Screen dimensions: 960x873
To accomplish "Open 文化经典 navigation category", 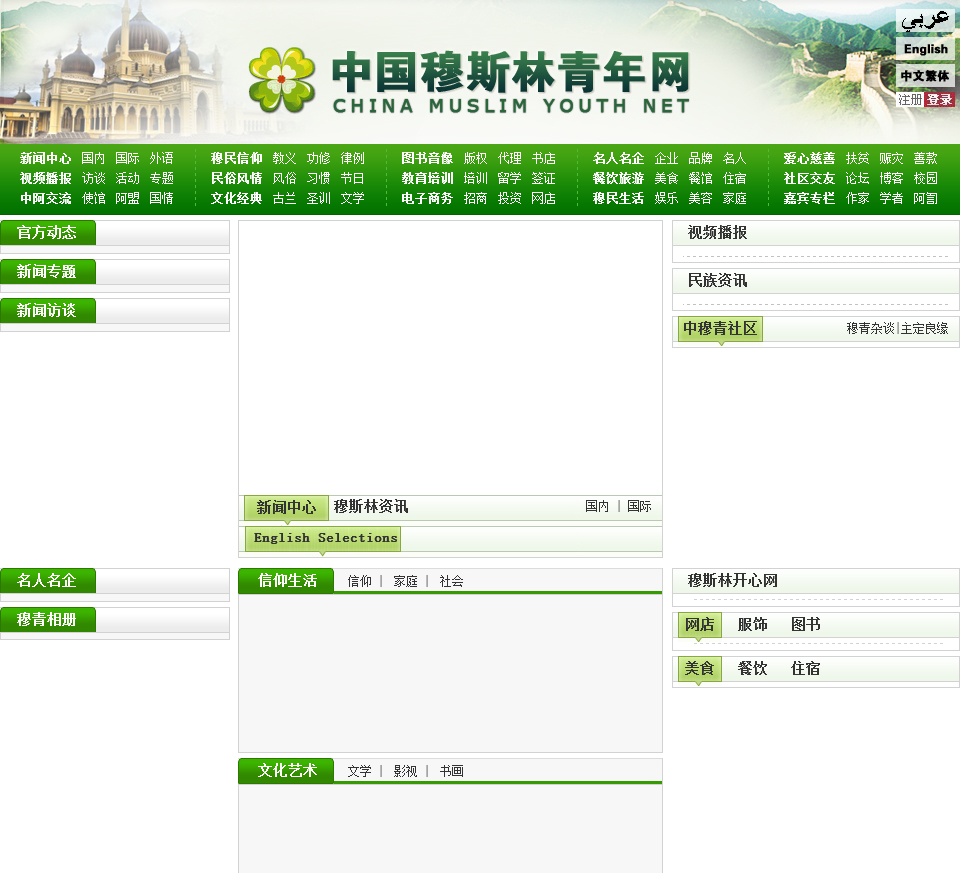I will [x=236, y=198].
